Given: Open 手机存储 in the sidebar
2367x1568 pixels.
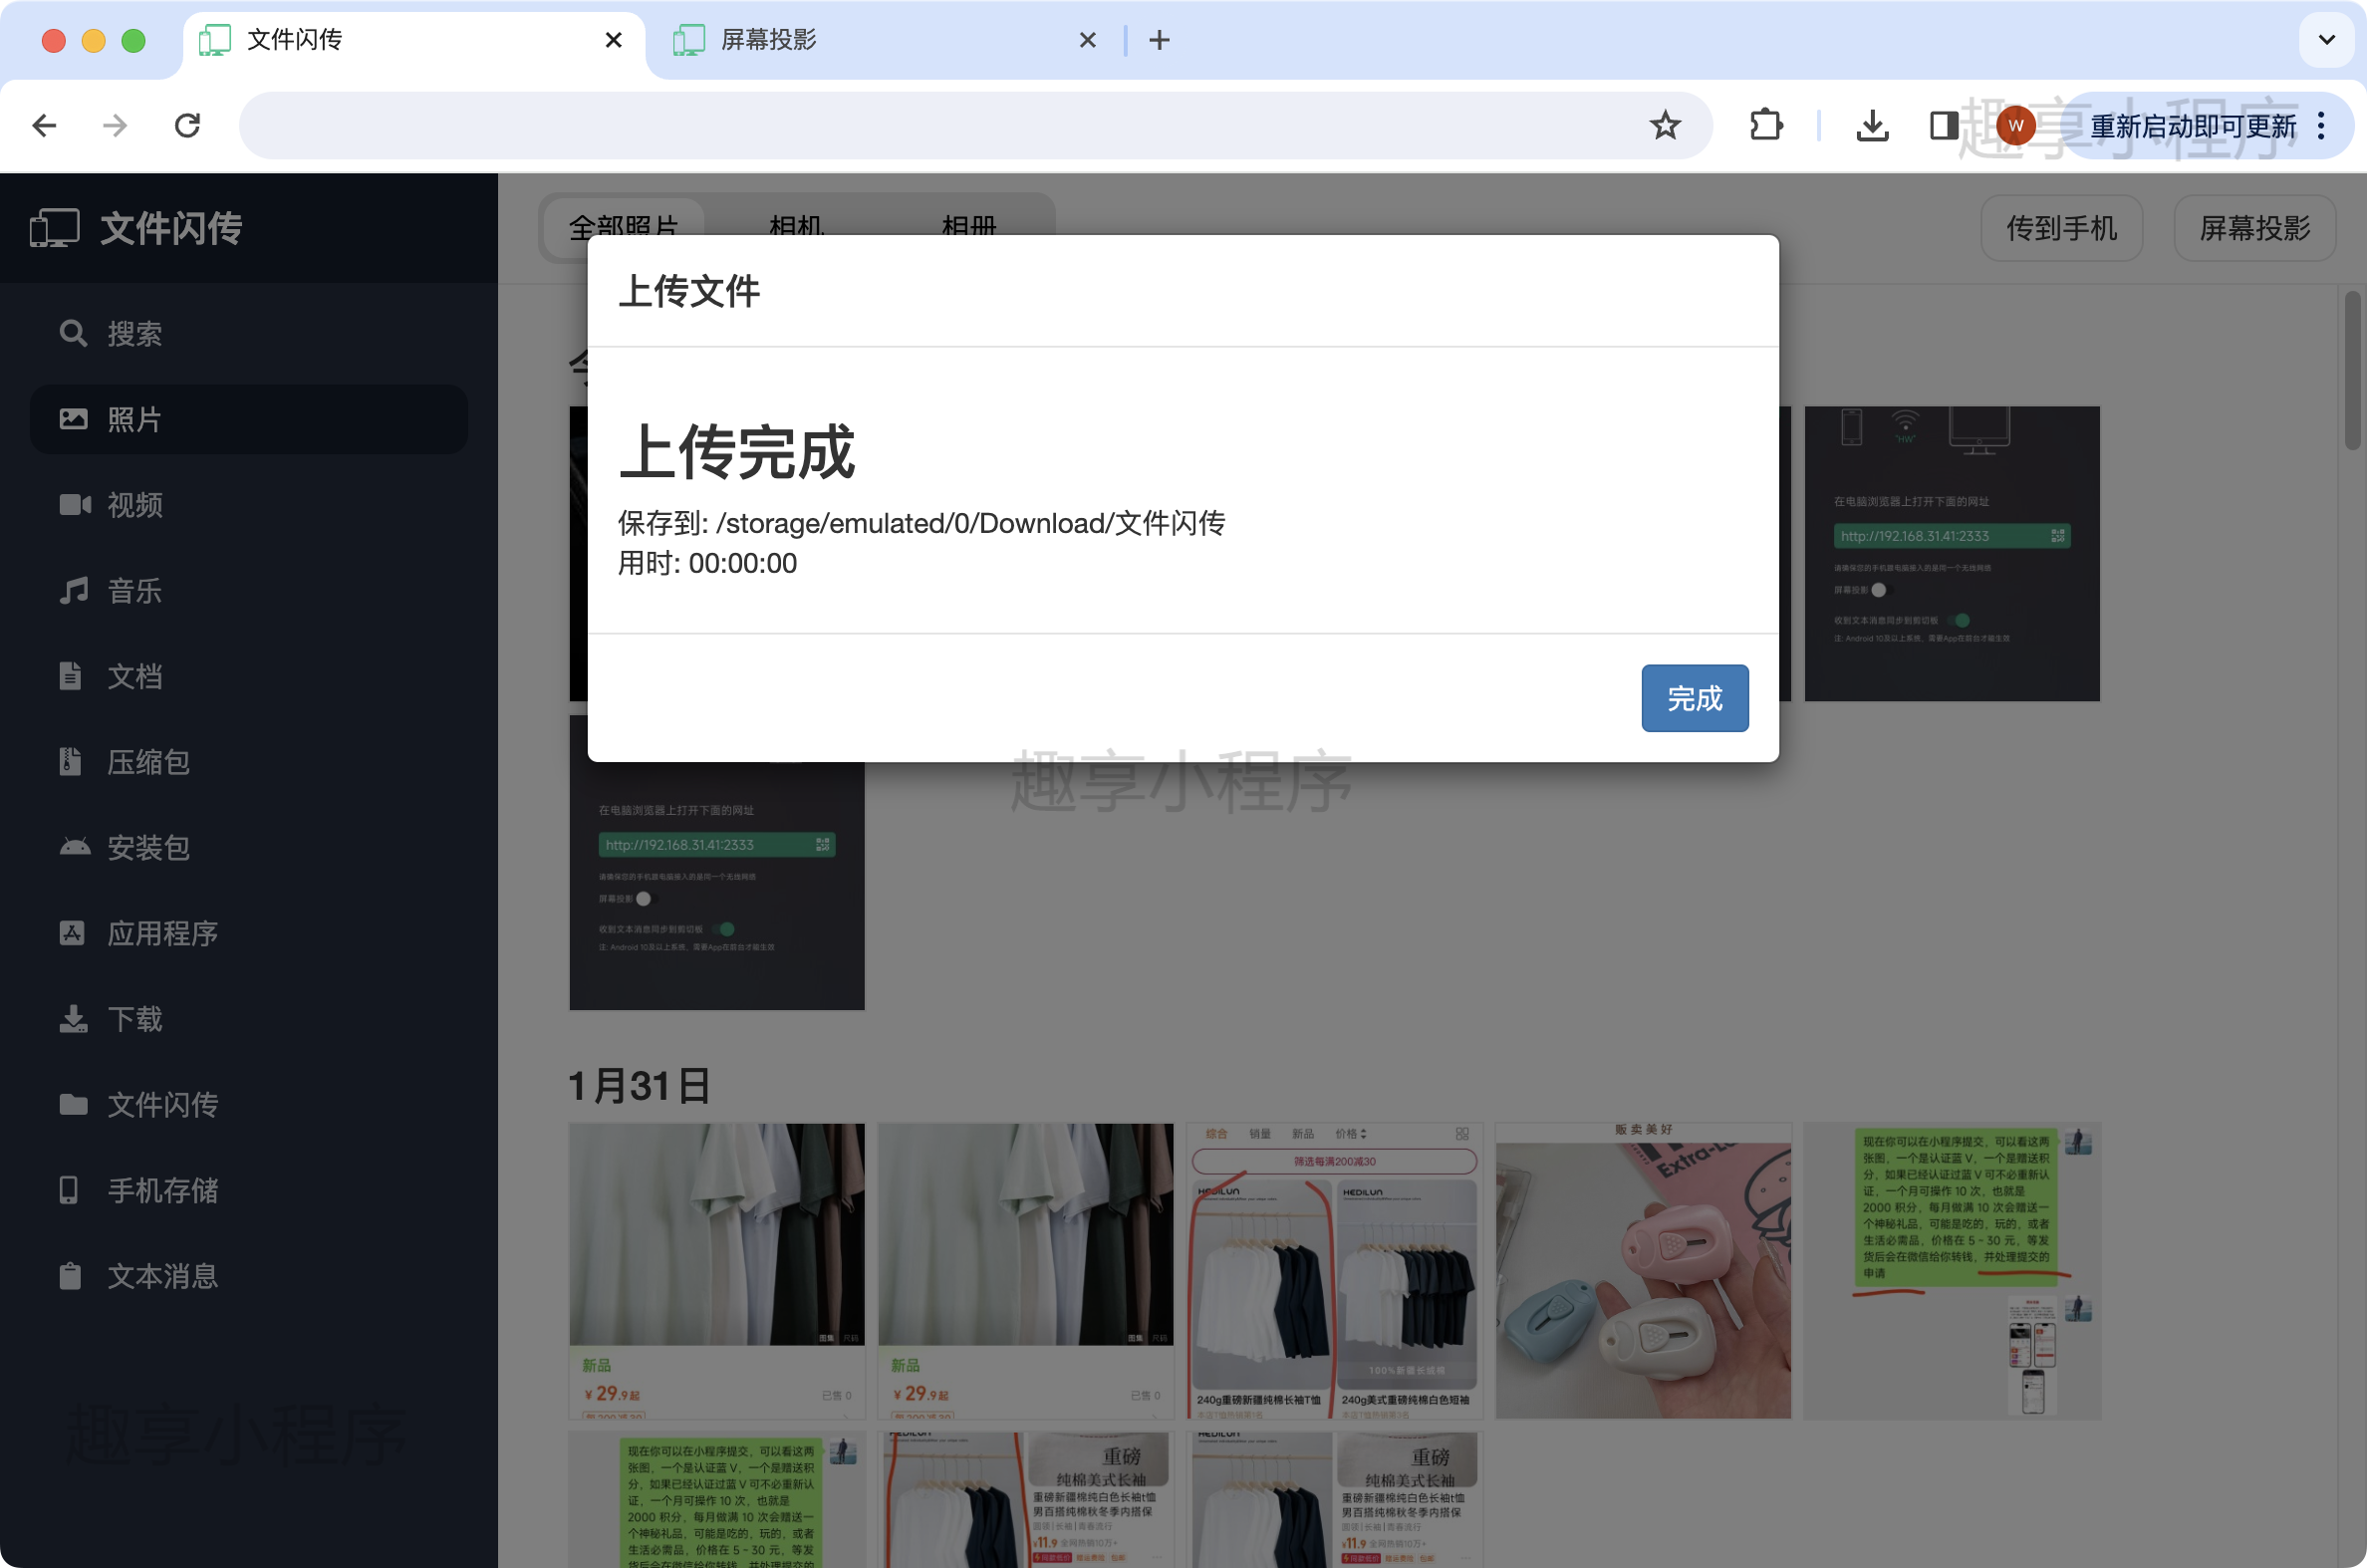Looking at the screenshot, I should click(249, 1190).
